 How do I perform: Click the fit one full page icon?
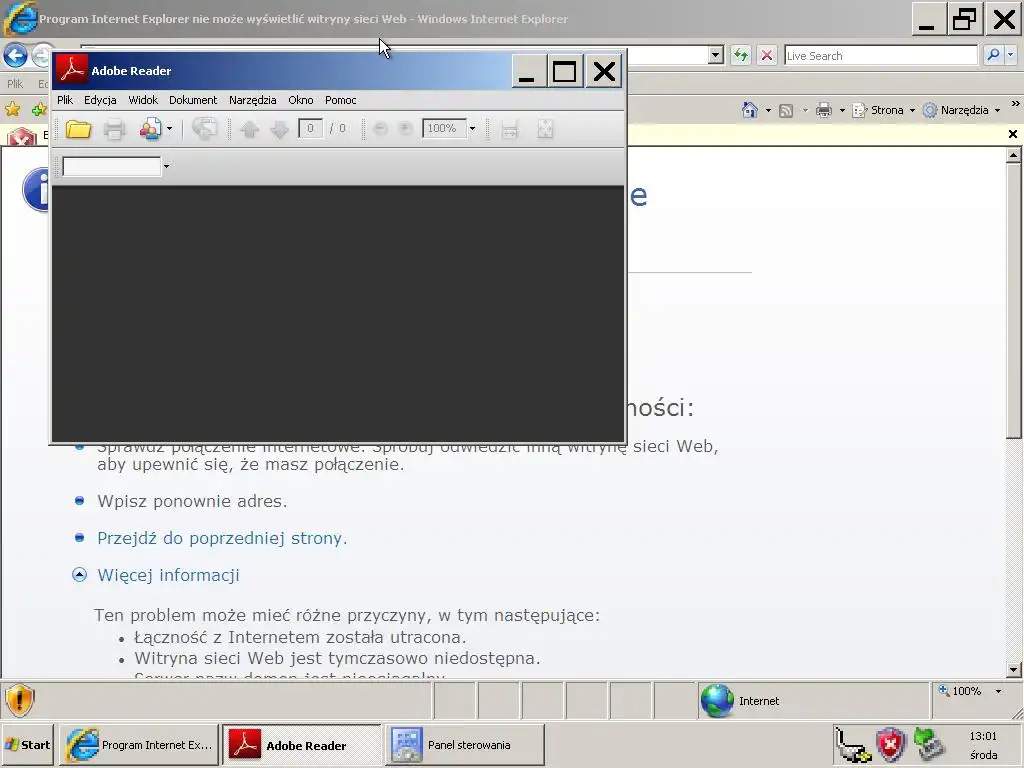[x=545, y=129]
